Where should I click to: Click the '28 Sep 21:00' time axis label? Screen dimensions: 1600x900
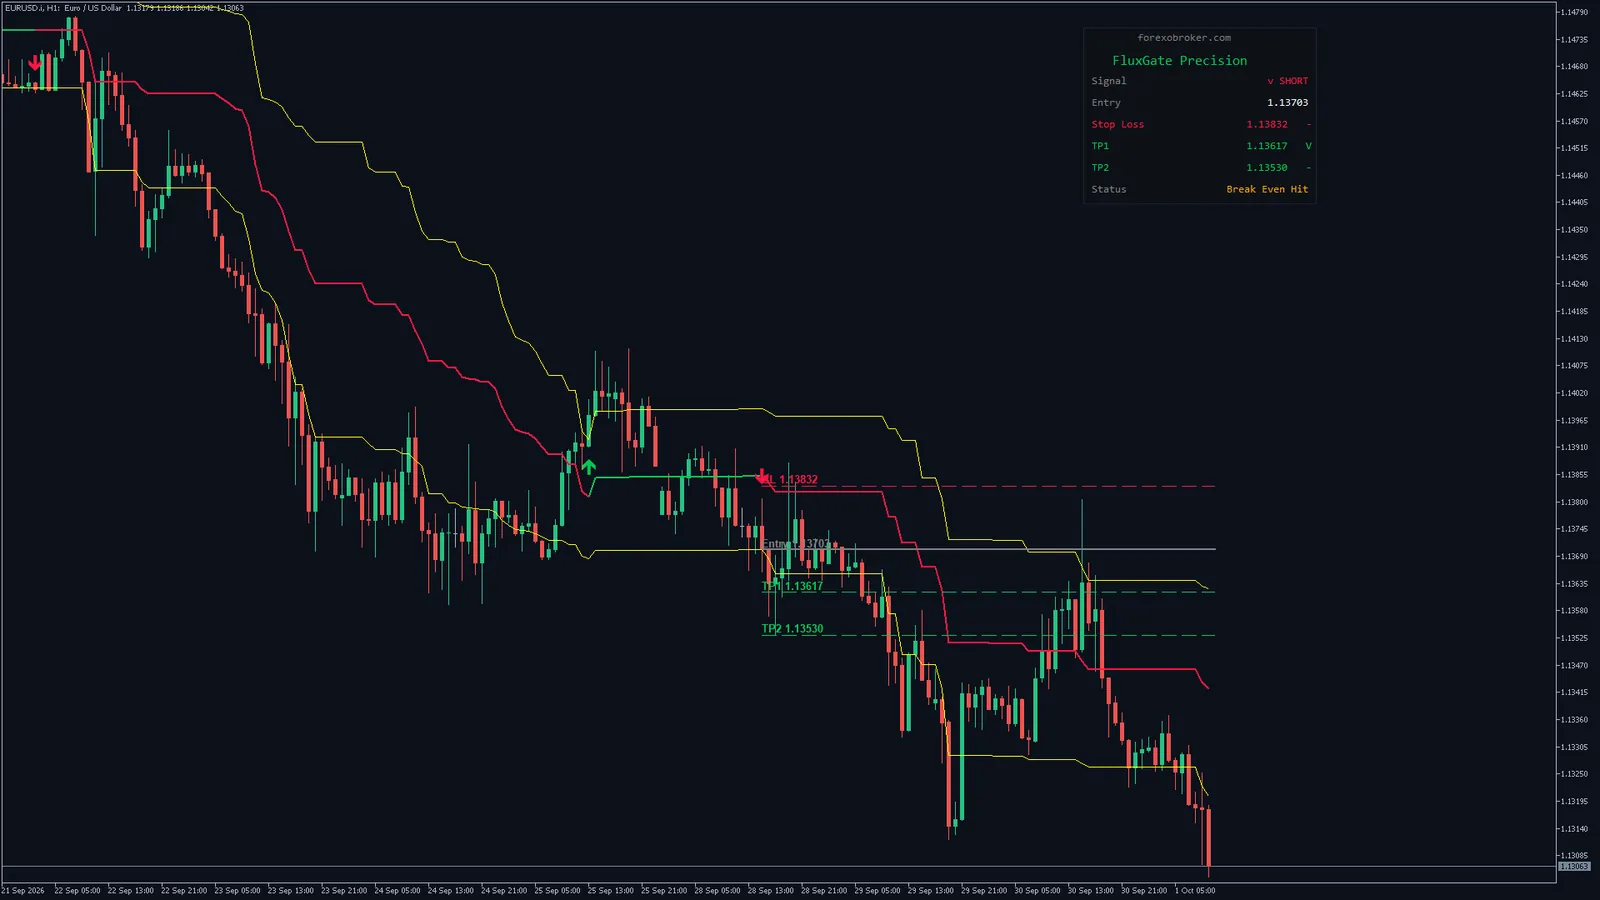point(824,890)
